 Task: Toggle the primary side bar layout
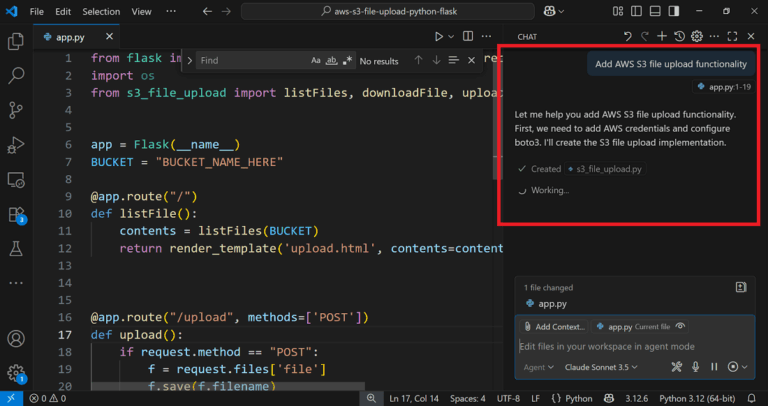pyautogui.click(x=636, y=11)
